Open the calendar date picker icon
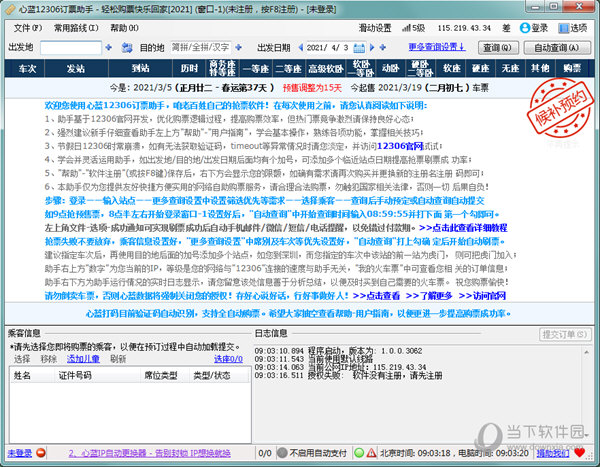Screen dimensions: 600x467 click(359, 48)
